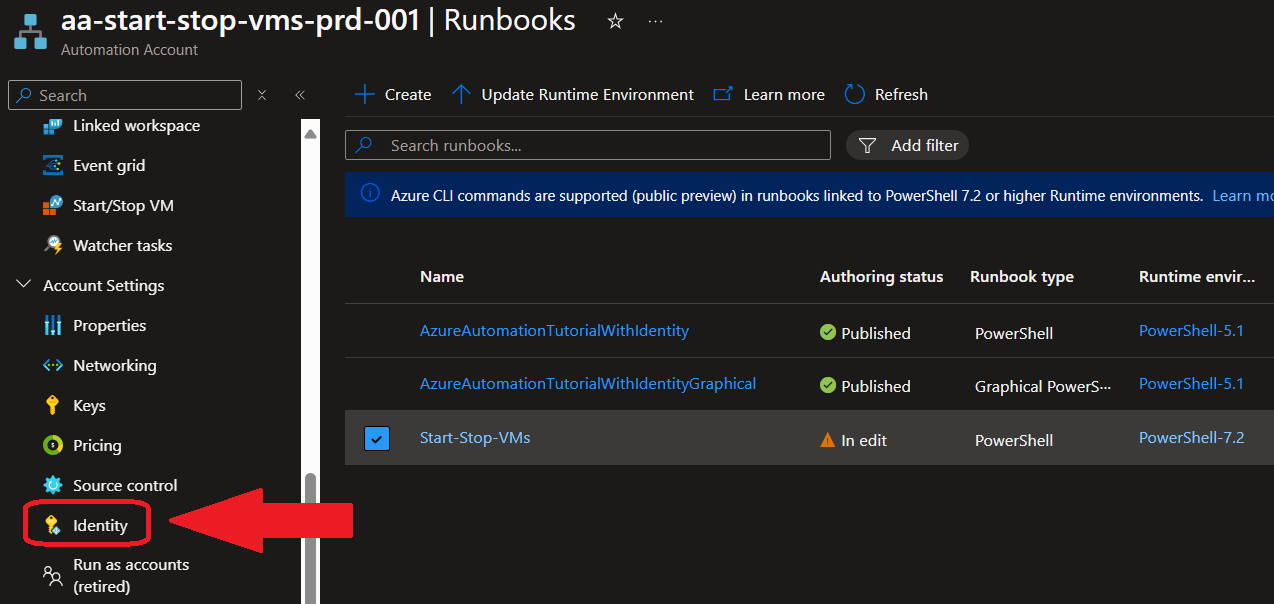Focus the Search runbooks field
This screenshot has height=604, width=1274.
600,145
